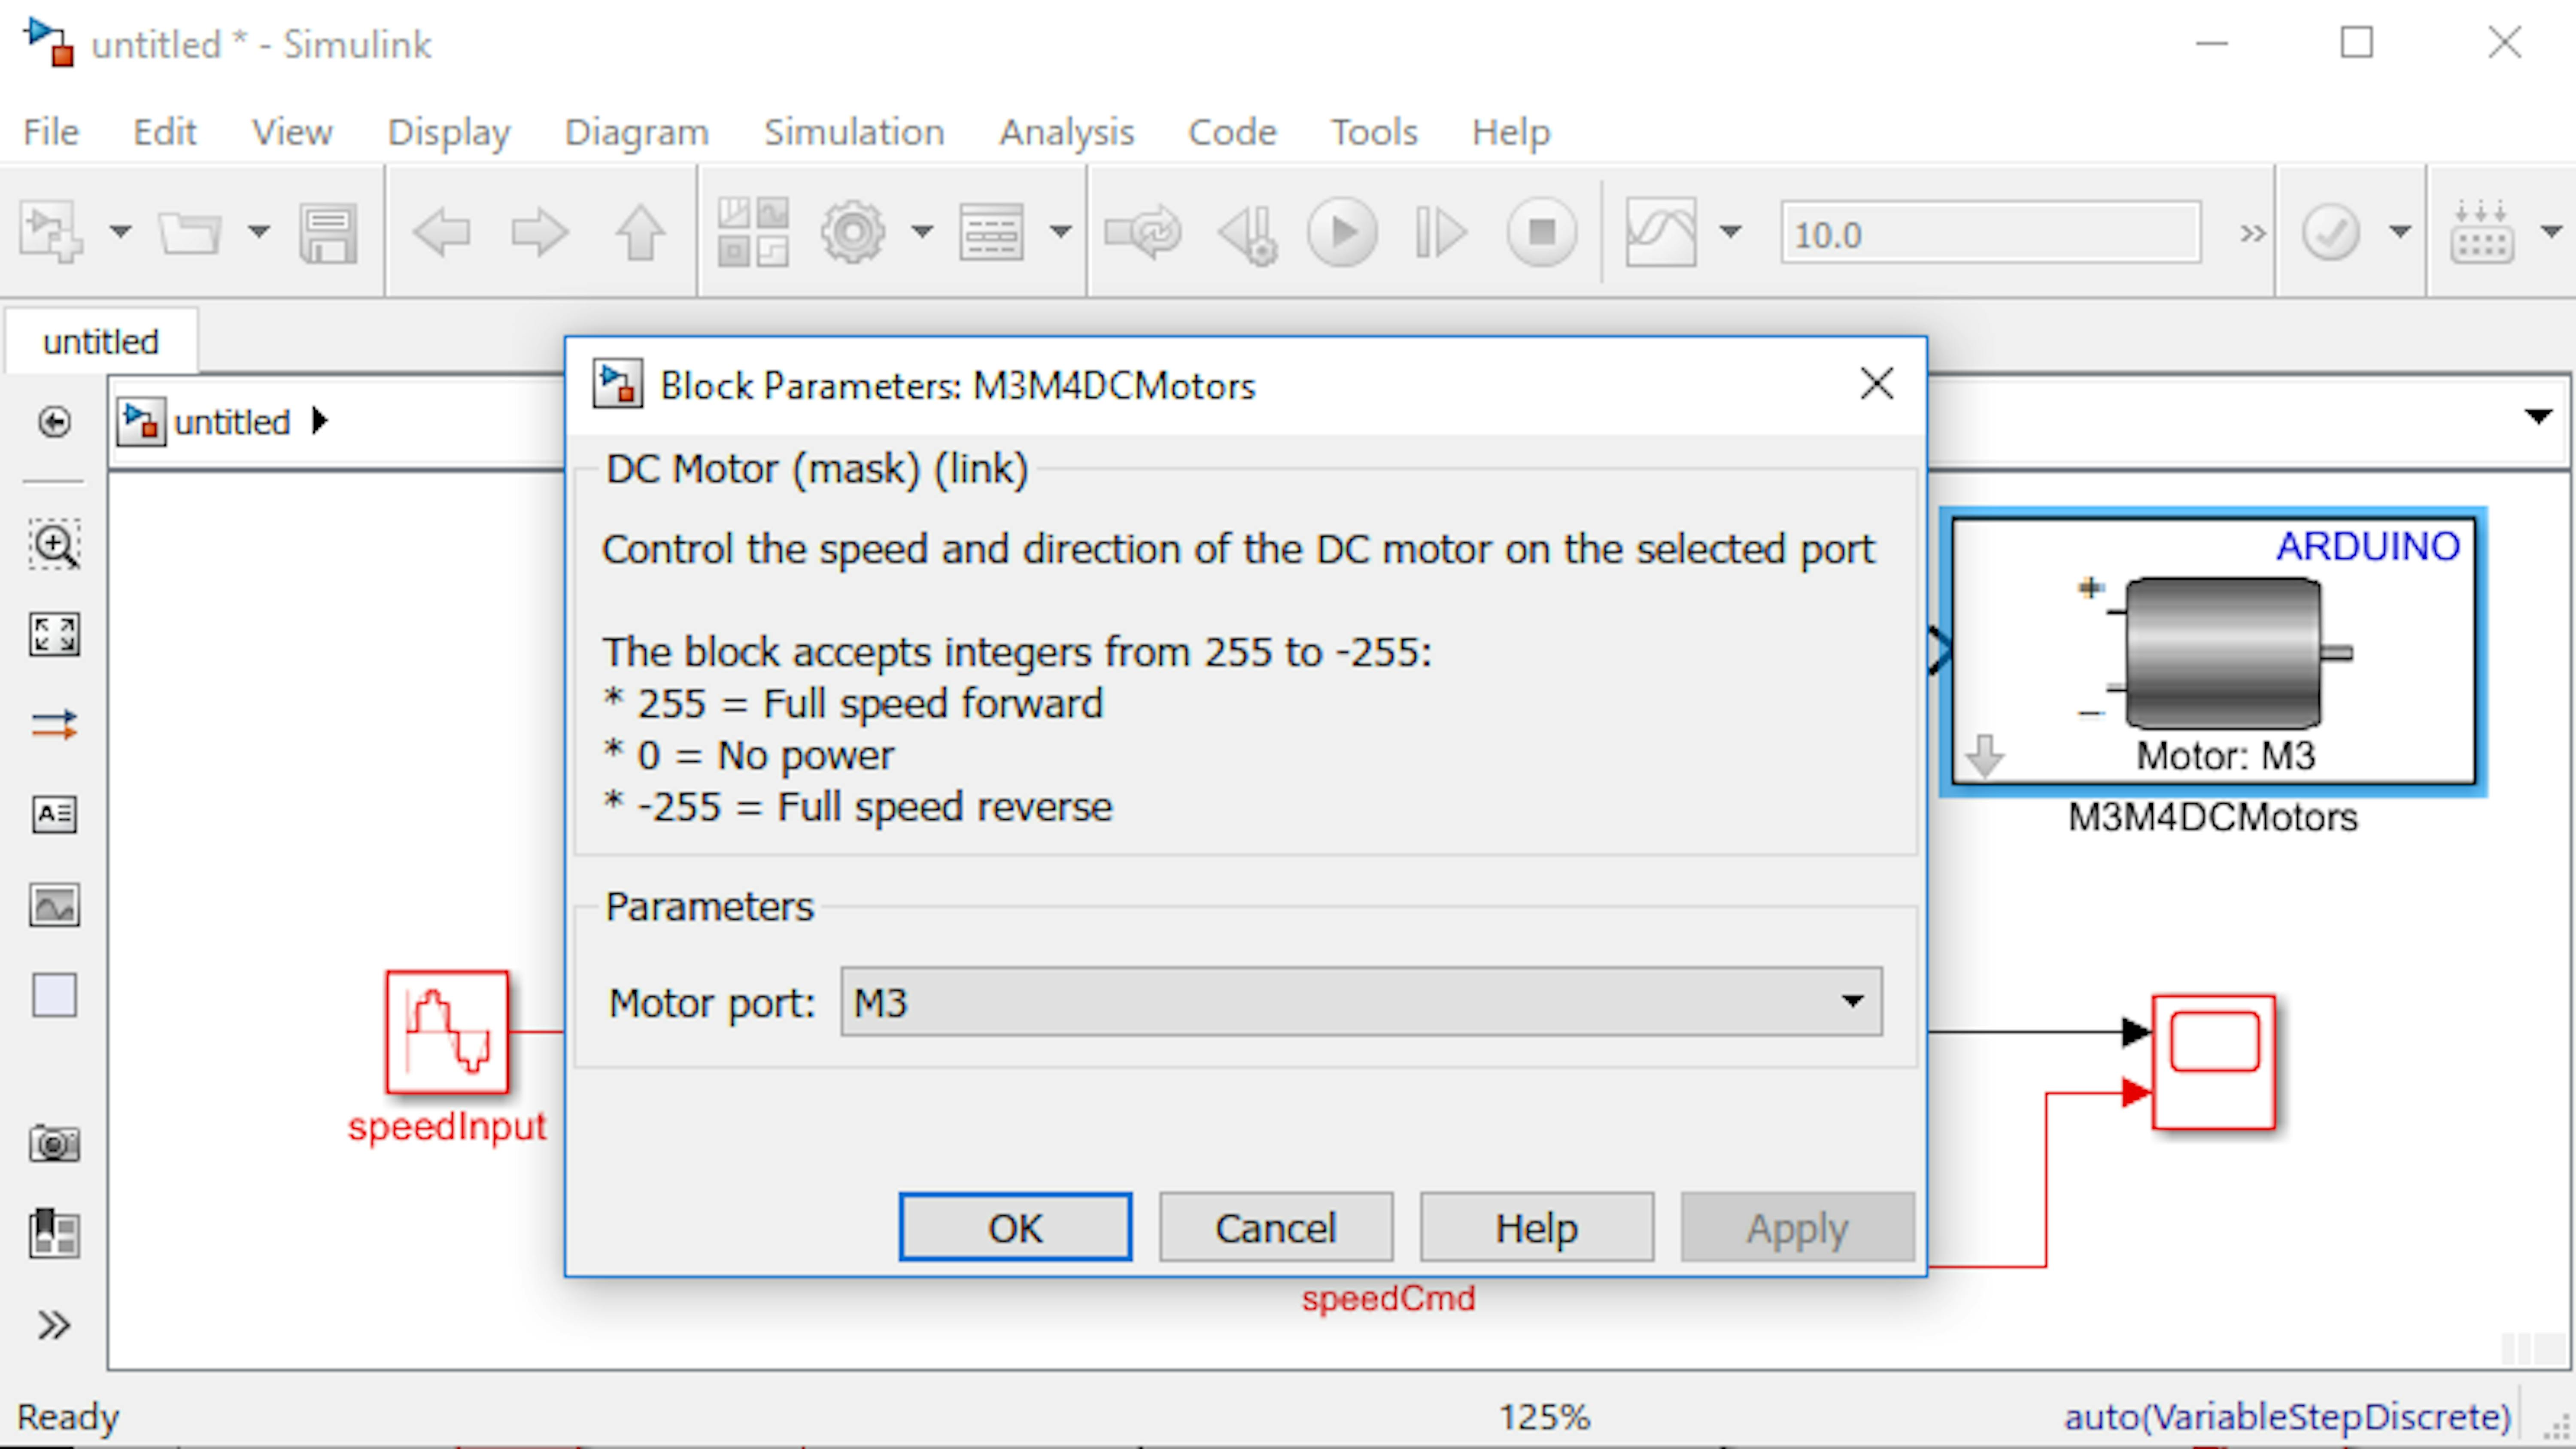Expand the Data Inspector dropdown arrow

1731,232
